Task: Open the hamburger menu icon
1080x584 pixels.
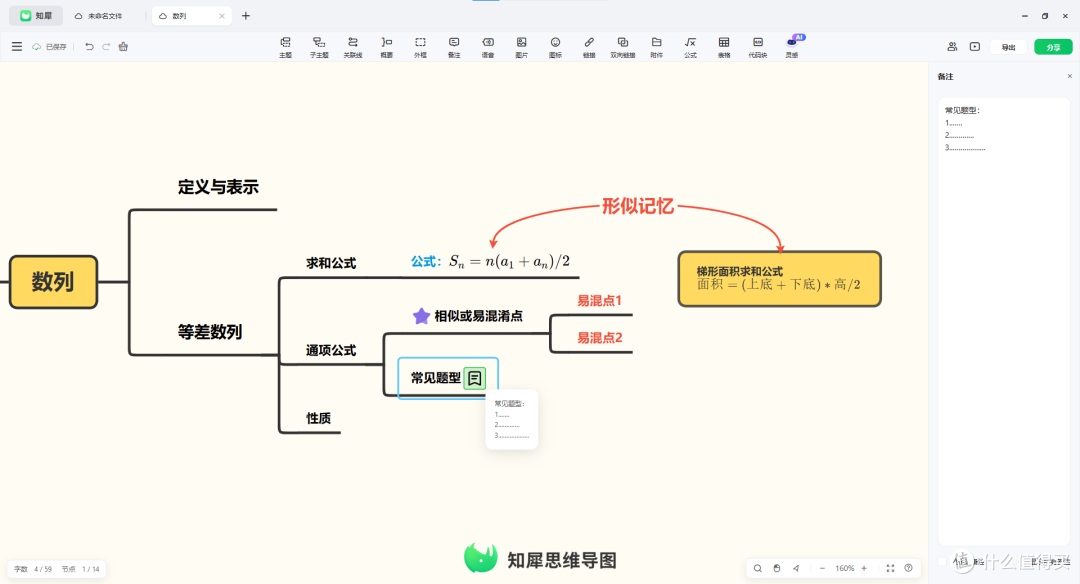Action: tap(17, 47)
